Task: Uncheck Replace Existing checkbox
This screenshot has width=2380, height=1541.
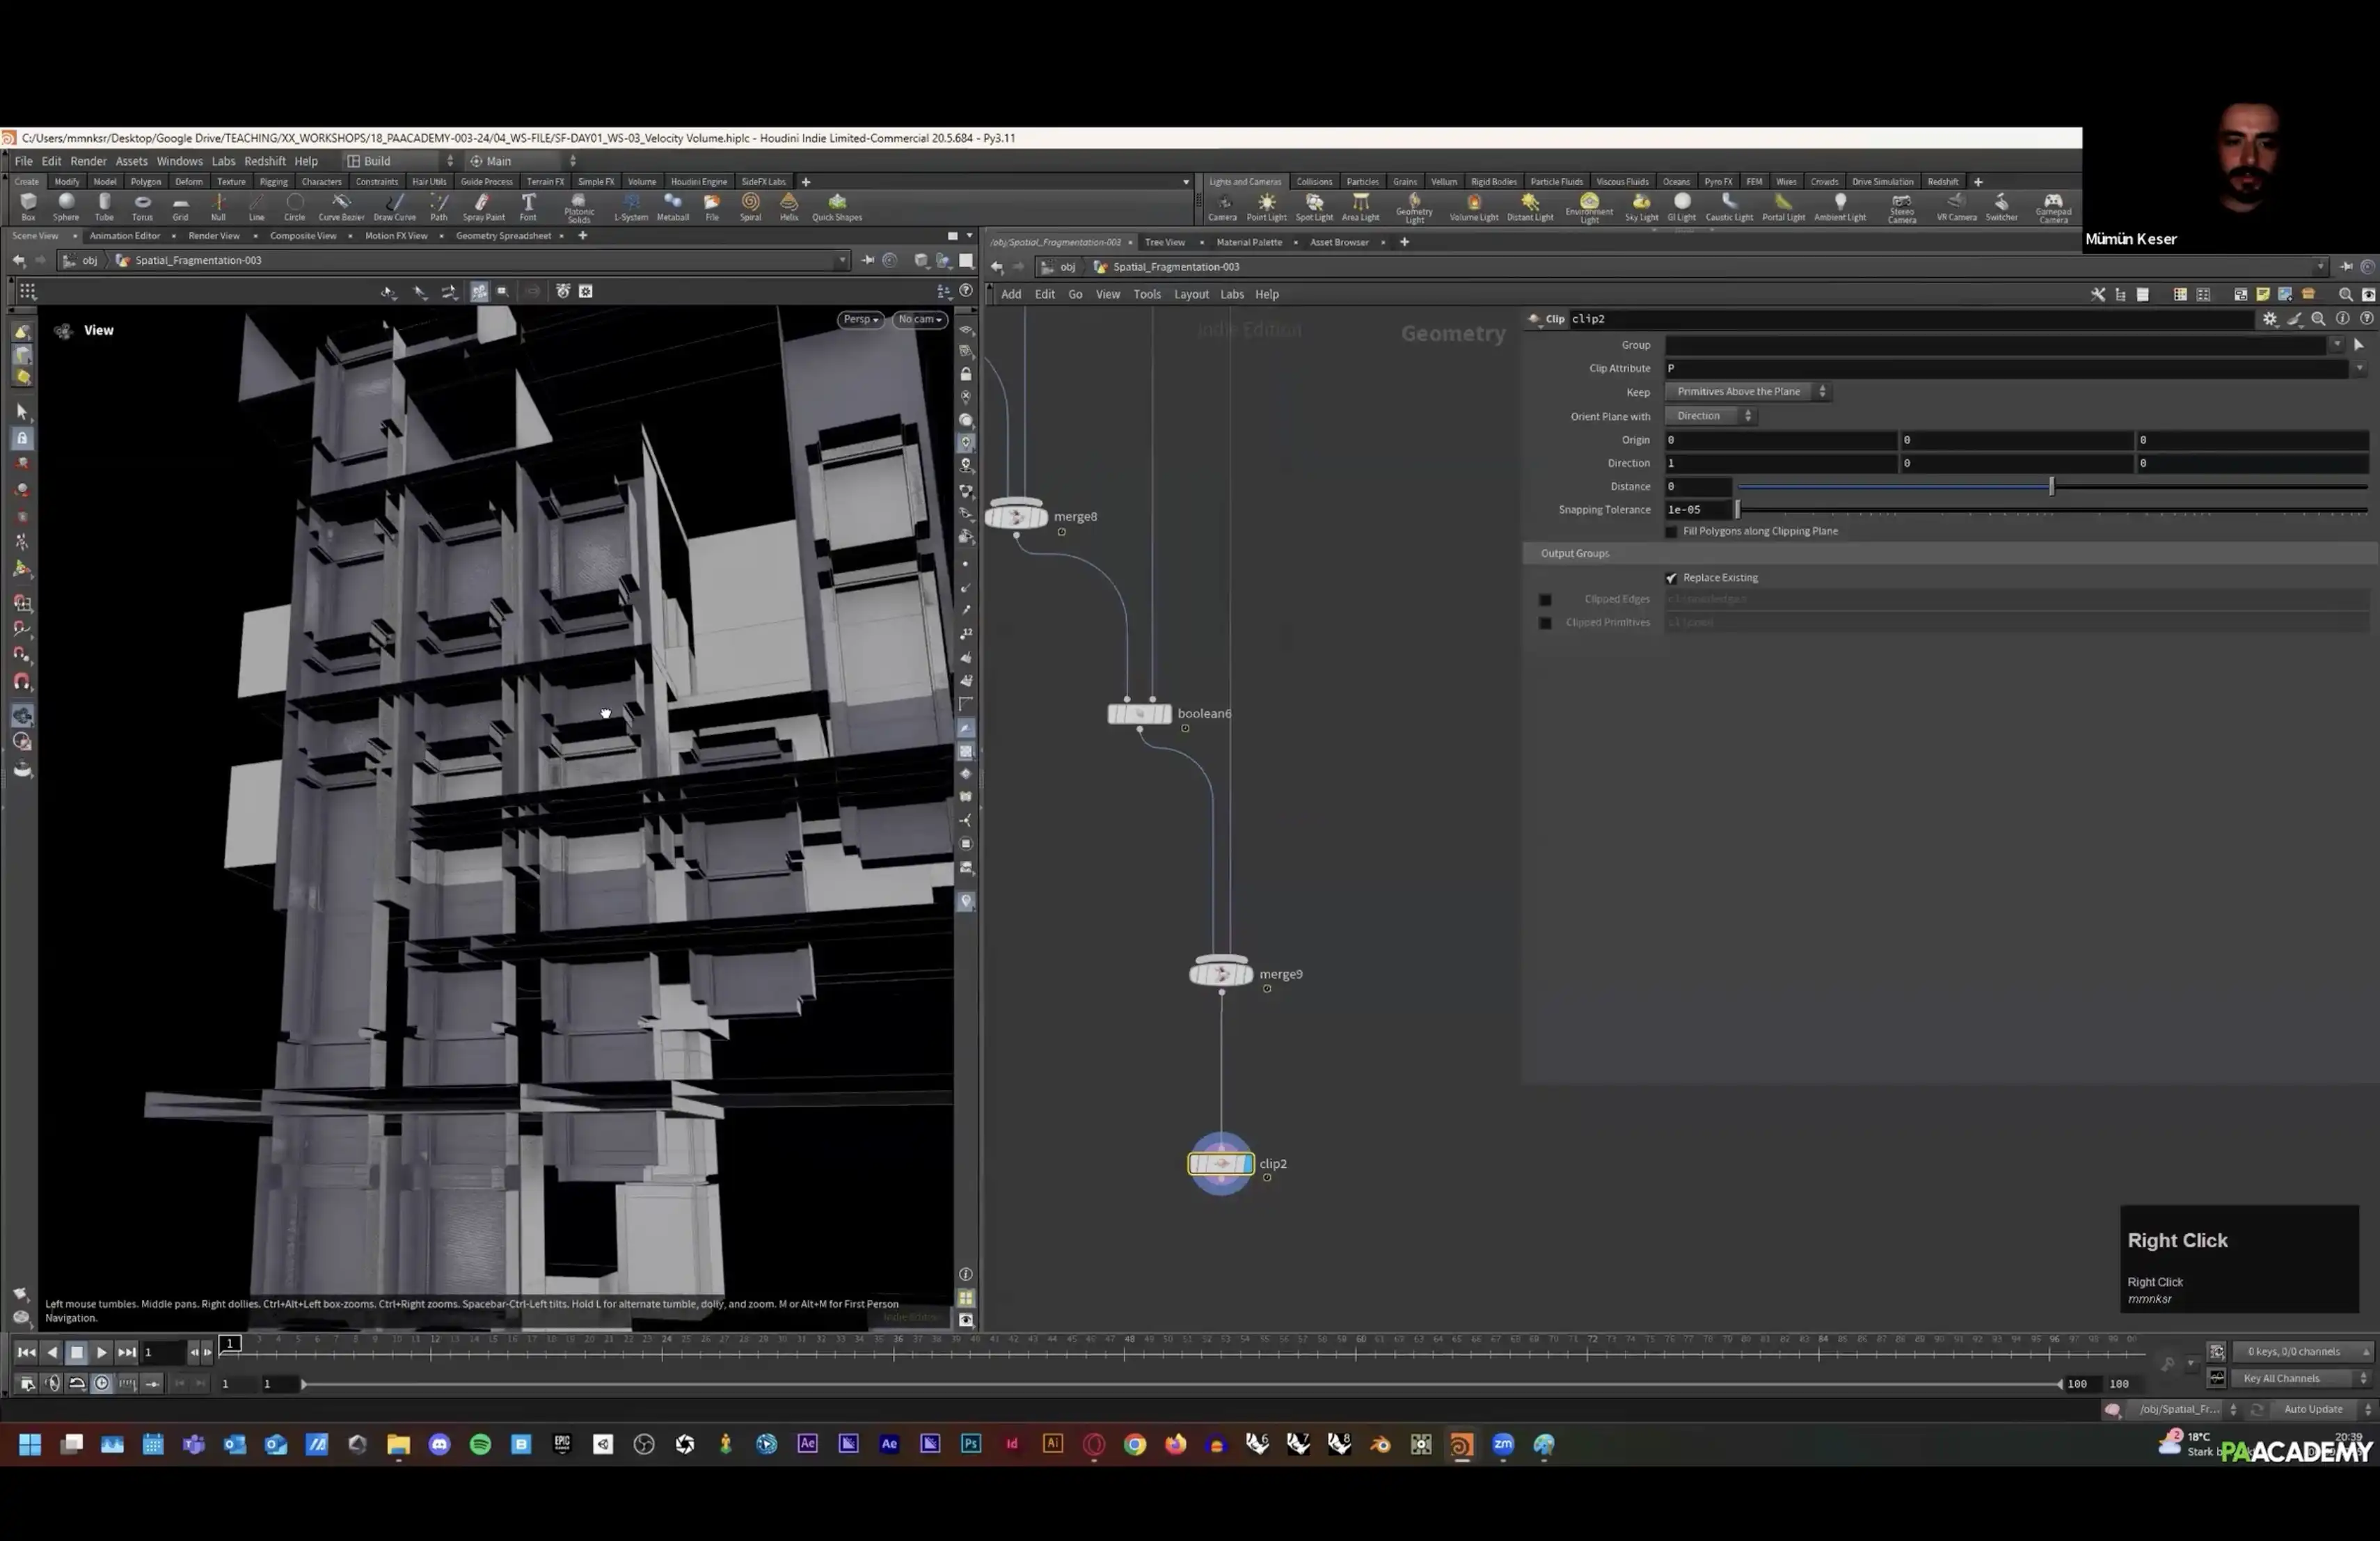Action: [x=1671, y=577]
